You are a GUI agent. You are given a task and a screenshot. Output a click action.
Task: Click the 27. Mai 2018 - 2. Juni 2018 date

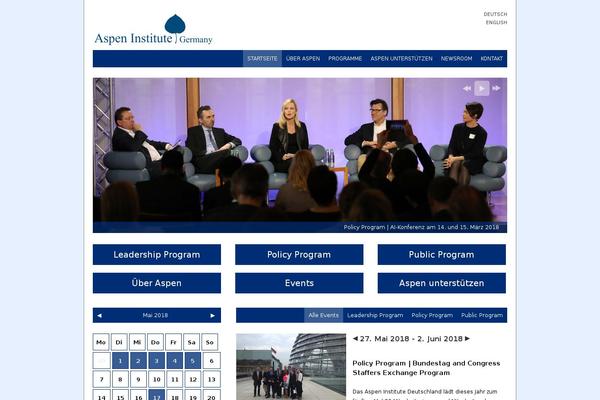411,339
